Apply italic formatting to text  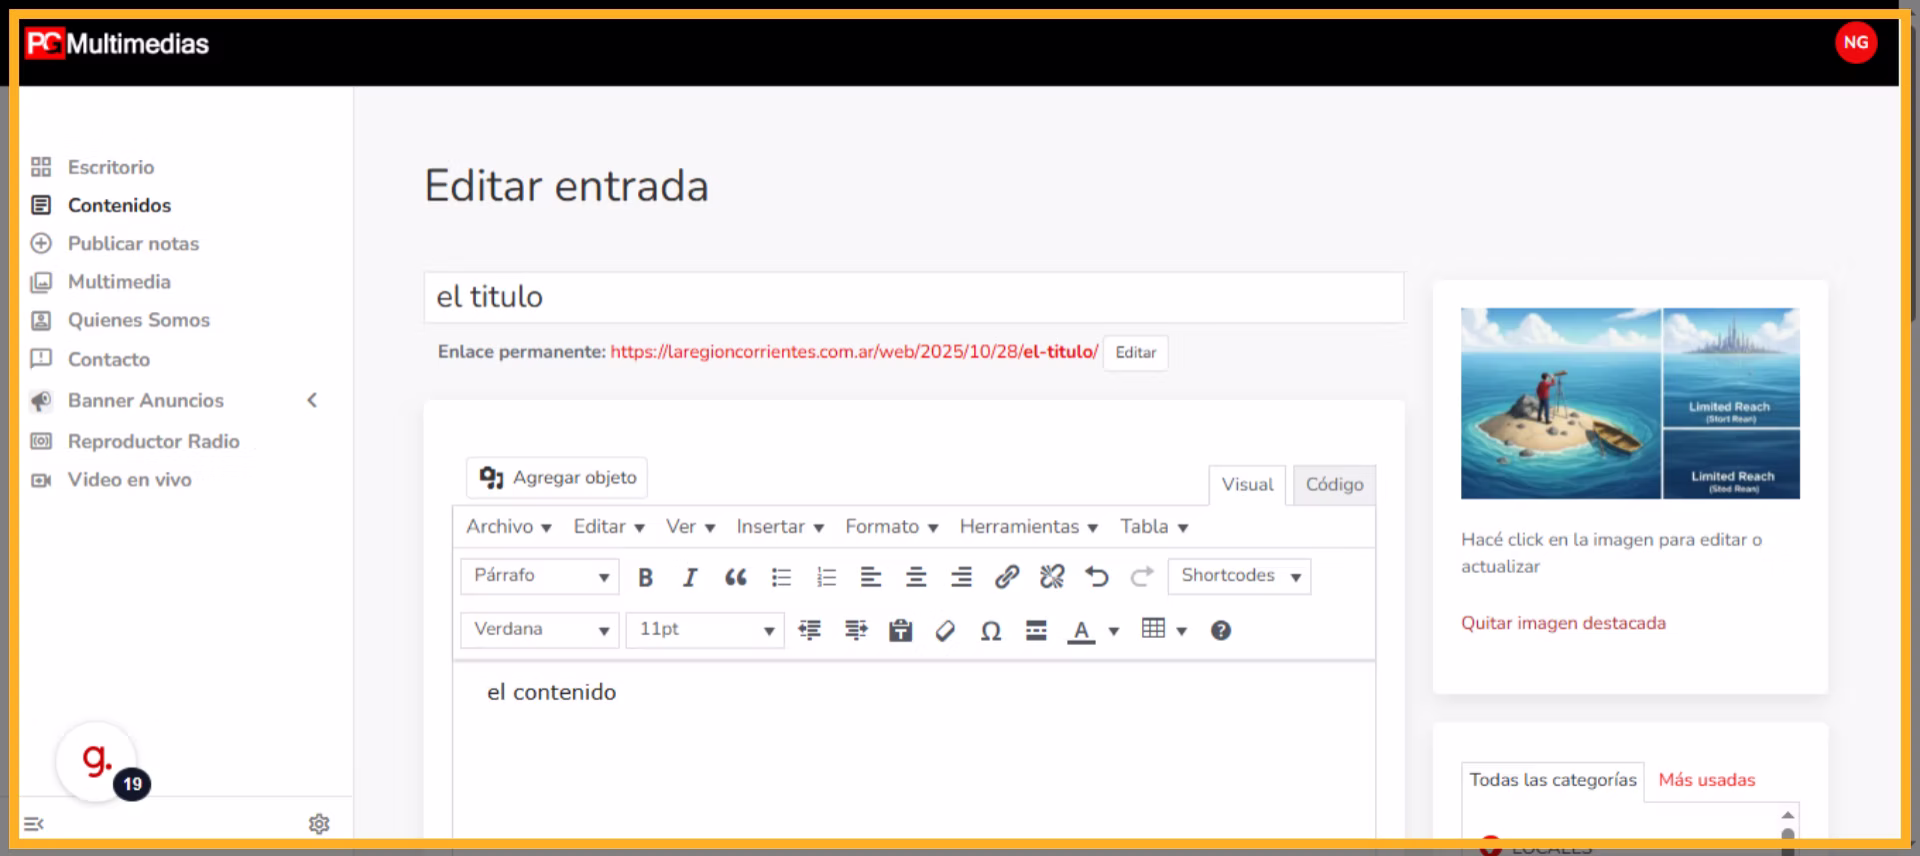point(690,577)
